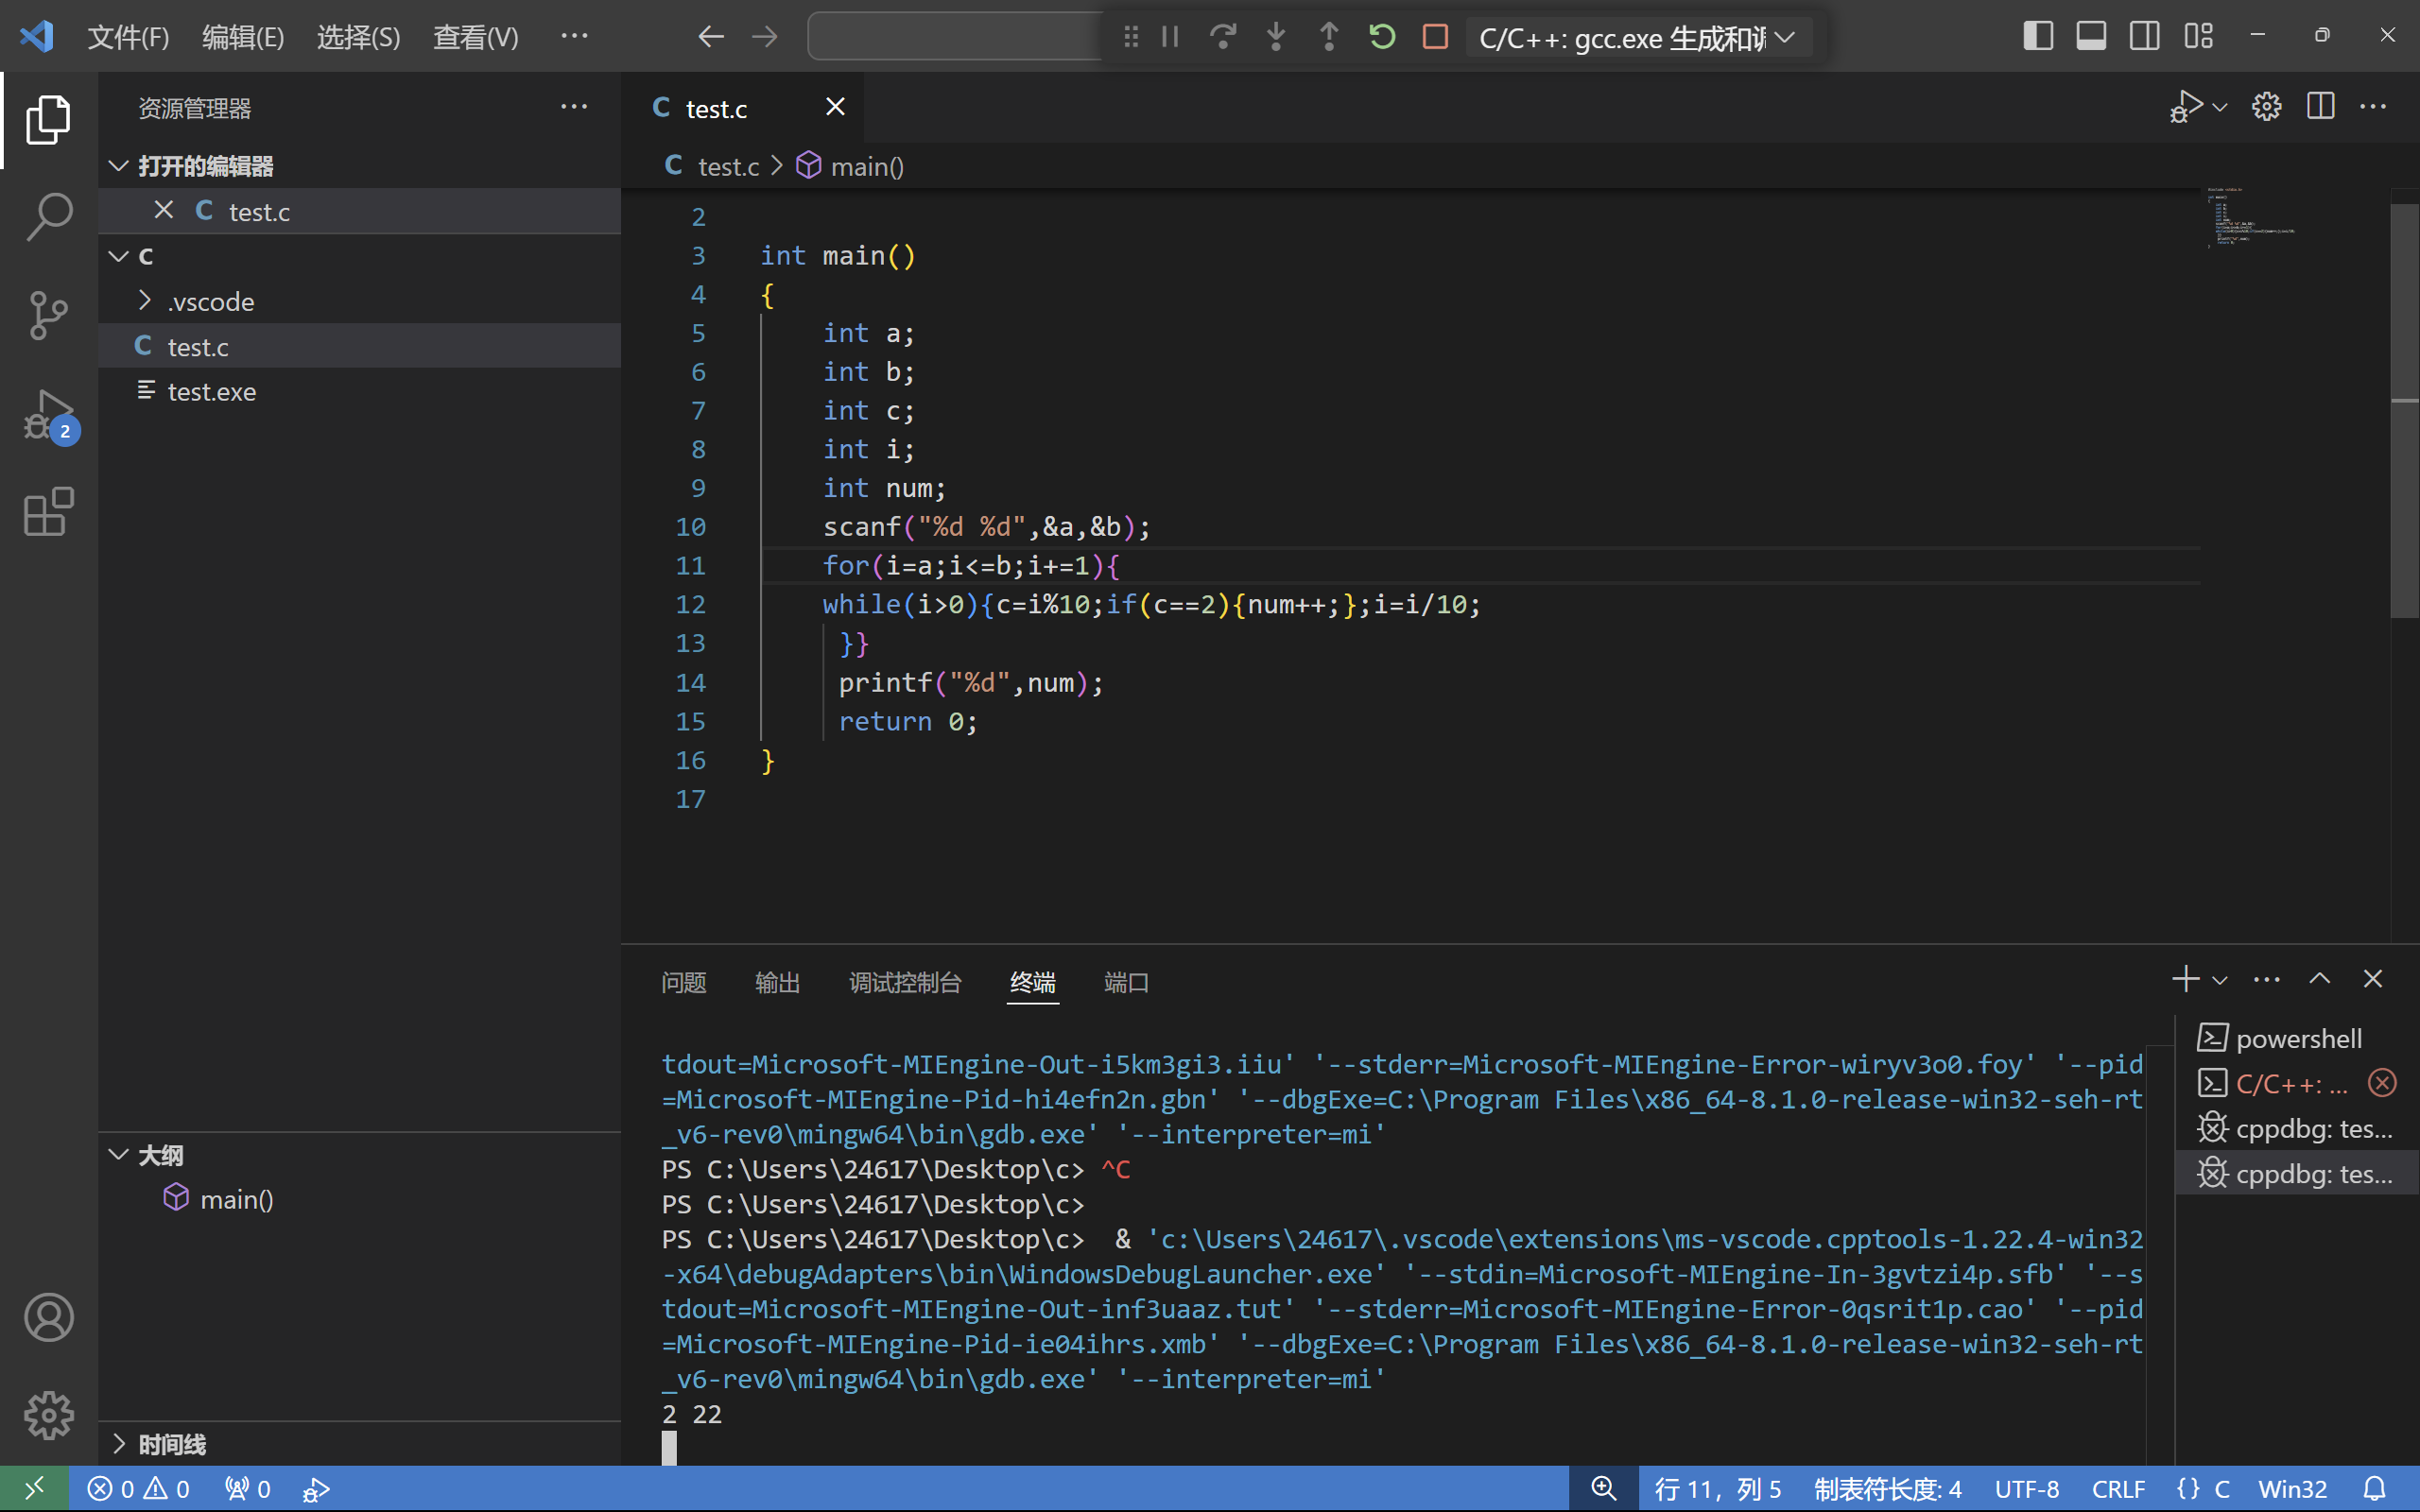Open the Search view in activity bar

click(x=48, y=216)
